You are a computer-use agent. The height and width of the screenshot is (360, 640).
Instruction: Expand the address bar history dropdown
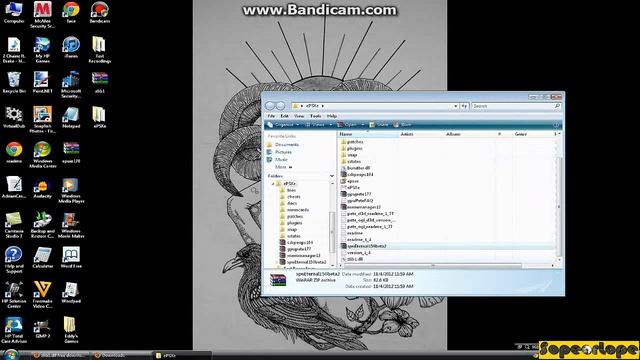[x=456, y=106]
